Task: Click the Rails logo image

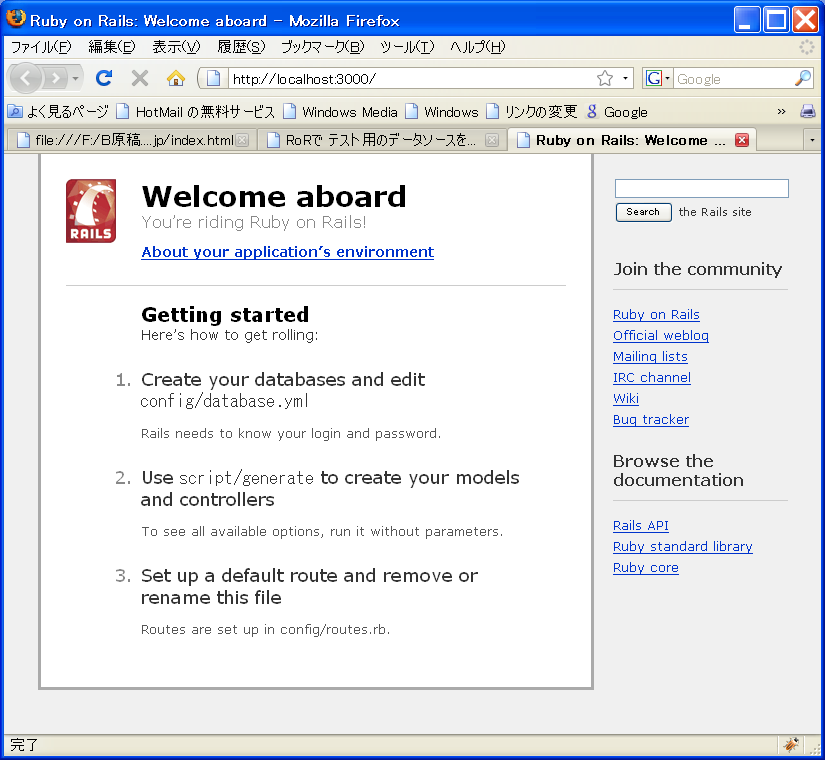Action: pyautogui.click(x=91, y=211)
